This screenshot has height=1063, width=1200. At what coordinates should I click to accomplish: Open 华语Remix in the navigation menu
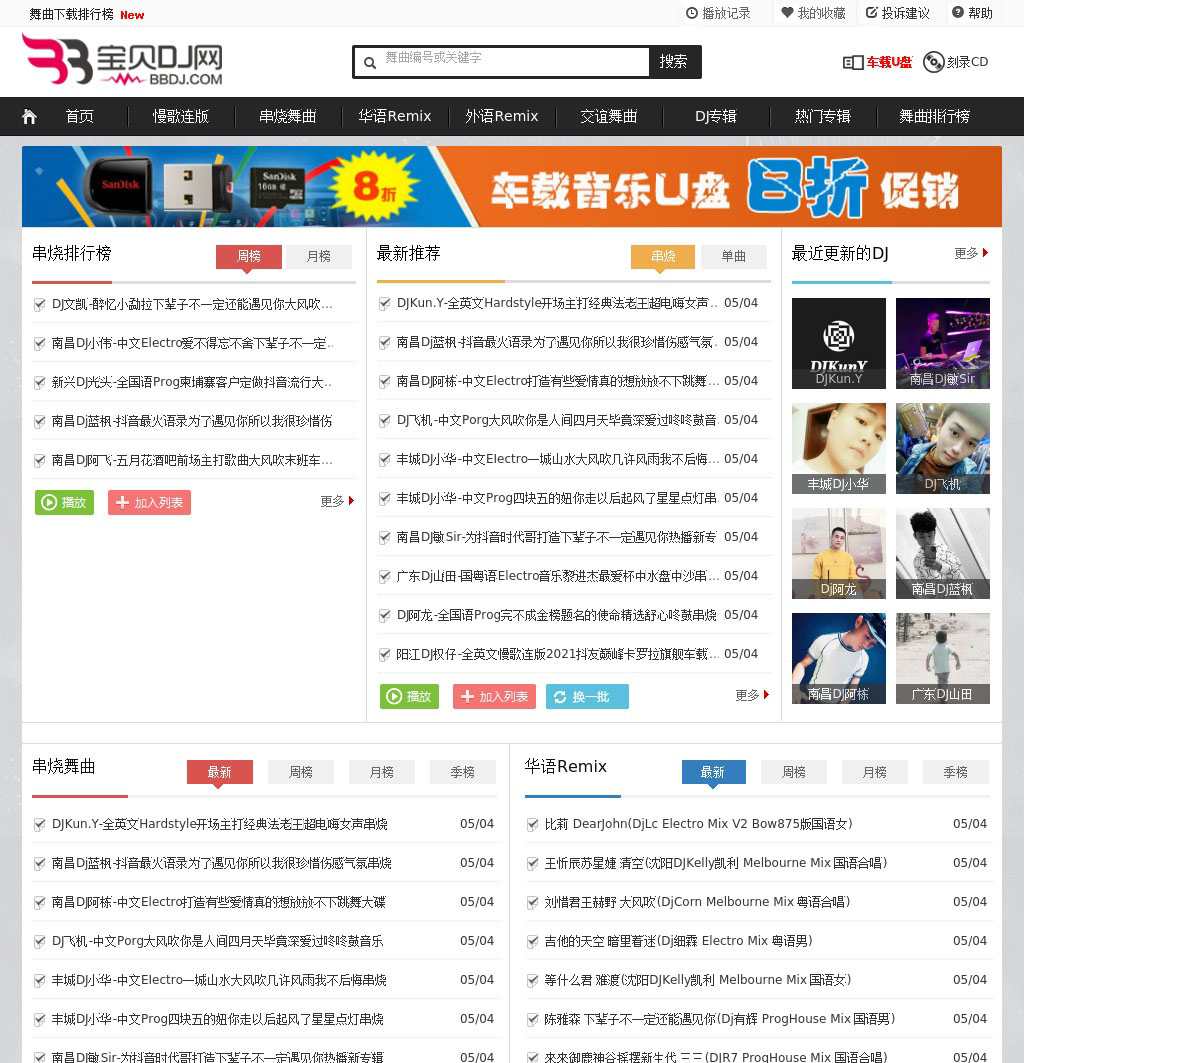click(394, 117)
